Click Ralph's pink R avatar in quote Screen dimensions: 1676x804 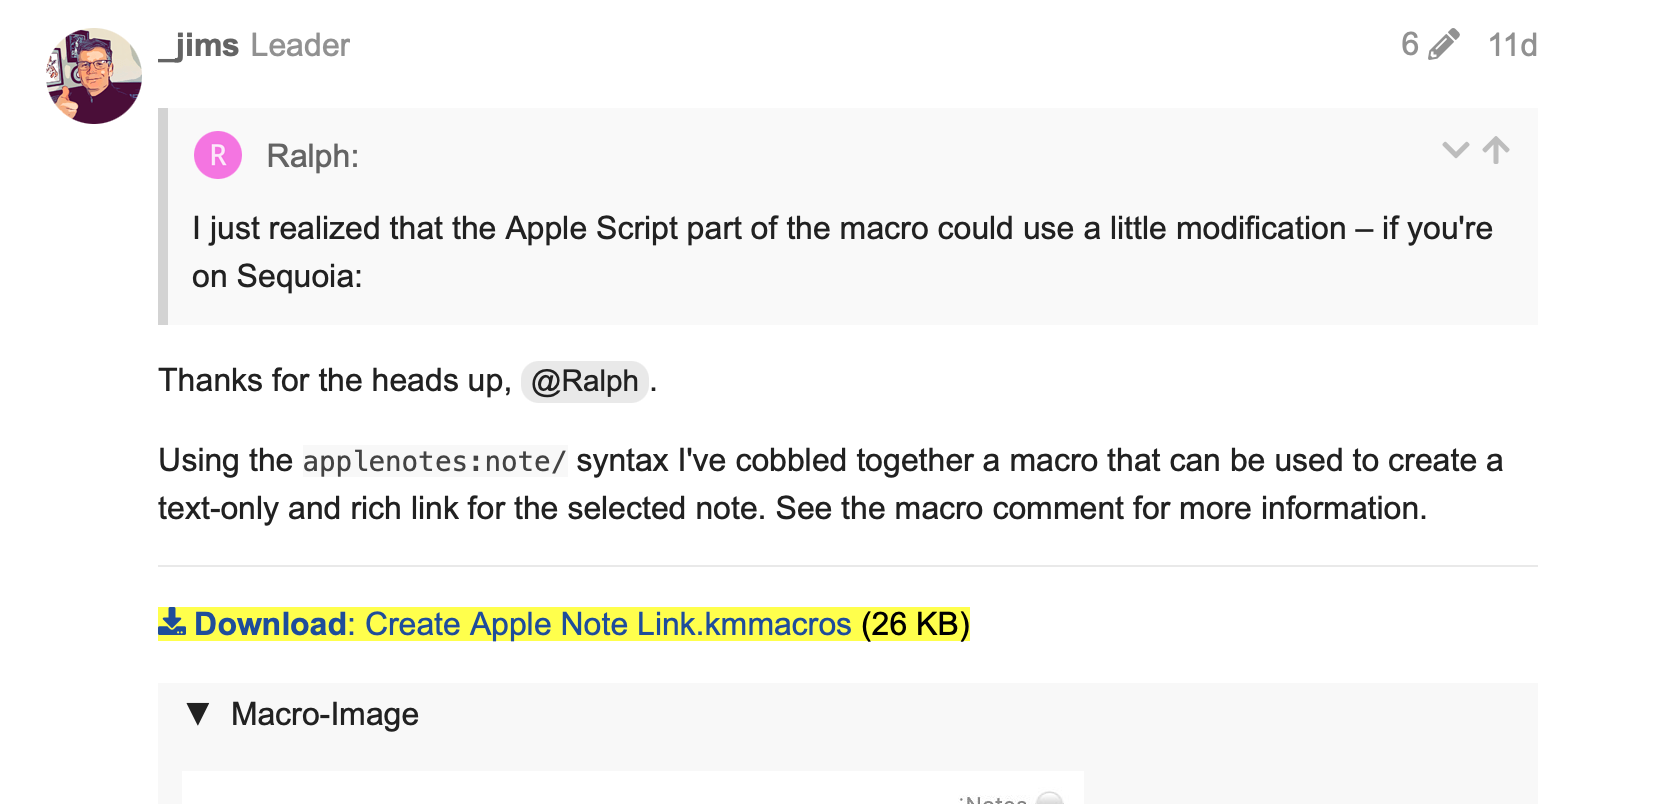[x=218, y=155]
